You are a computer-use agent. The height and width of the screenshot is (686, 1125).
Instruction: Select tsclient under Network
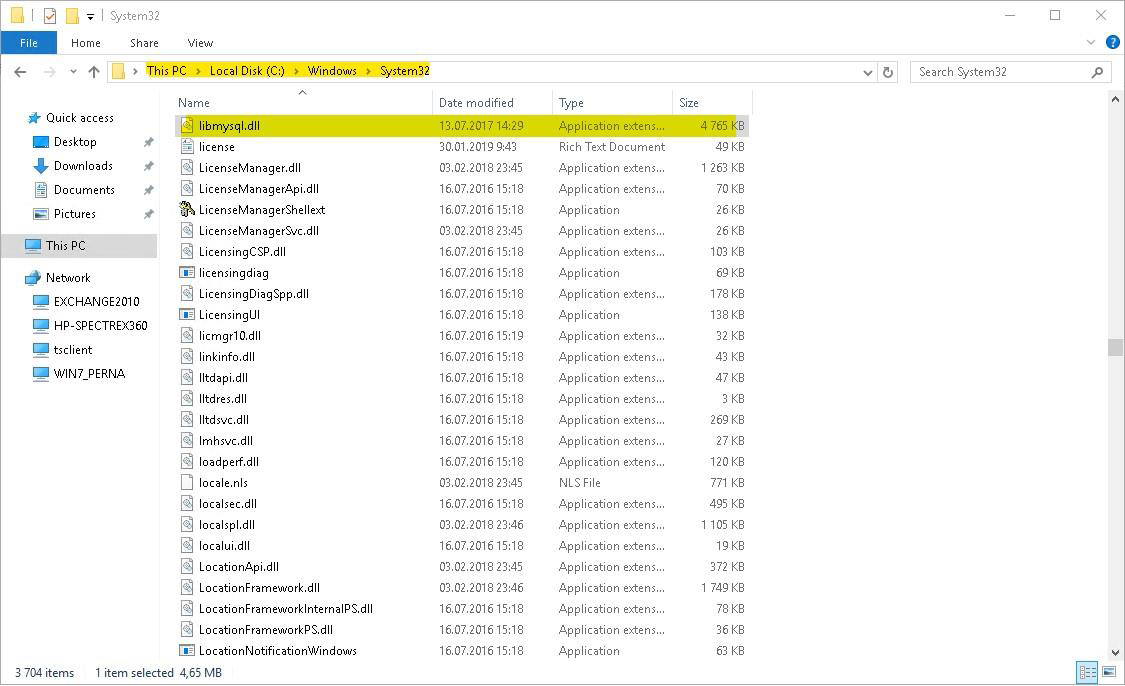pyautogui.click(x=72, y=349)
